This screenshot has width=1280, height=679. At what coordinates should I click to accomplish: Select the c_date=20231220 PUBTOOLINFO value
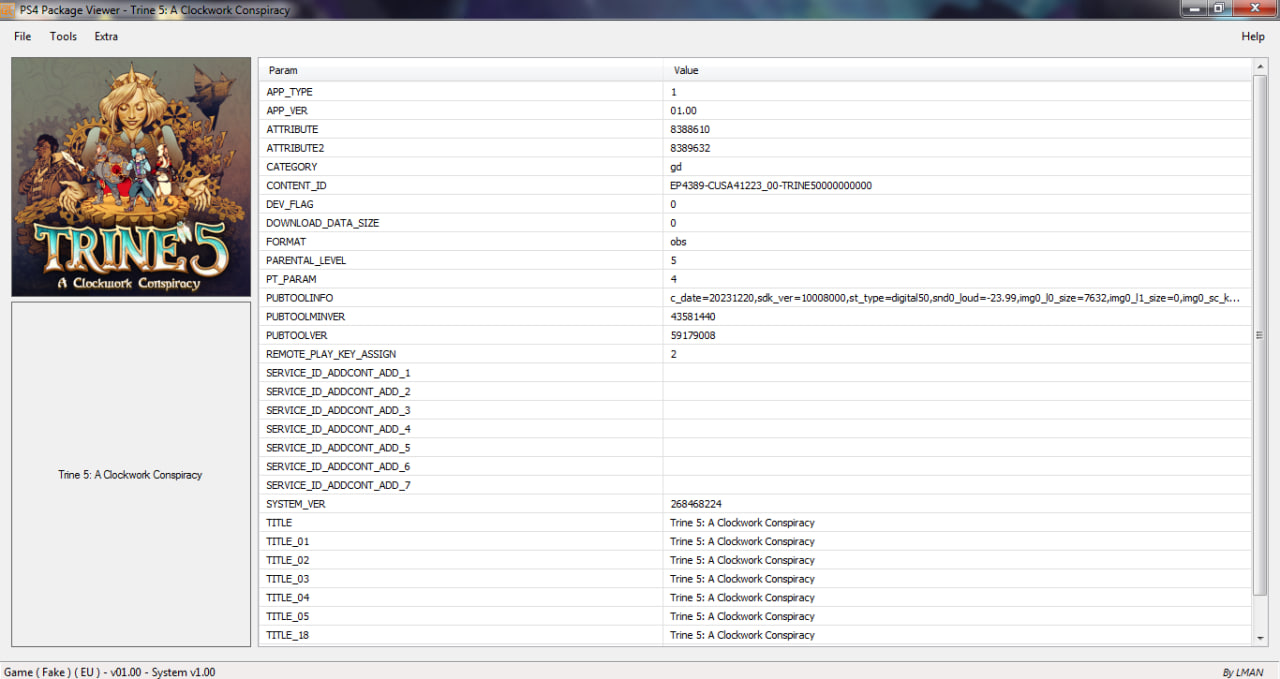click(x=957, y=298)
